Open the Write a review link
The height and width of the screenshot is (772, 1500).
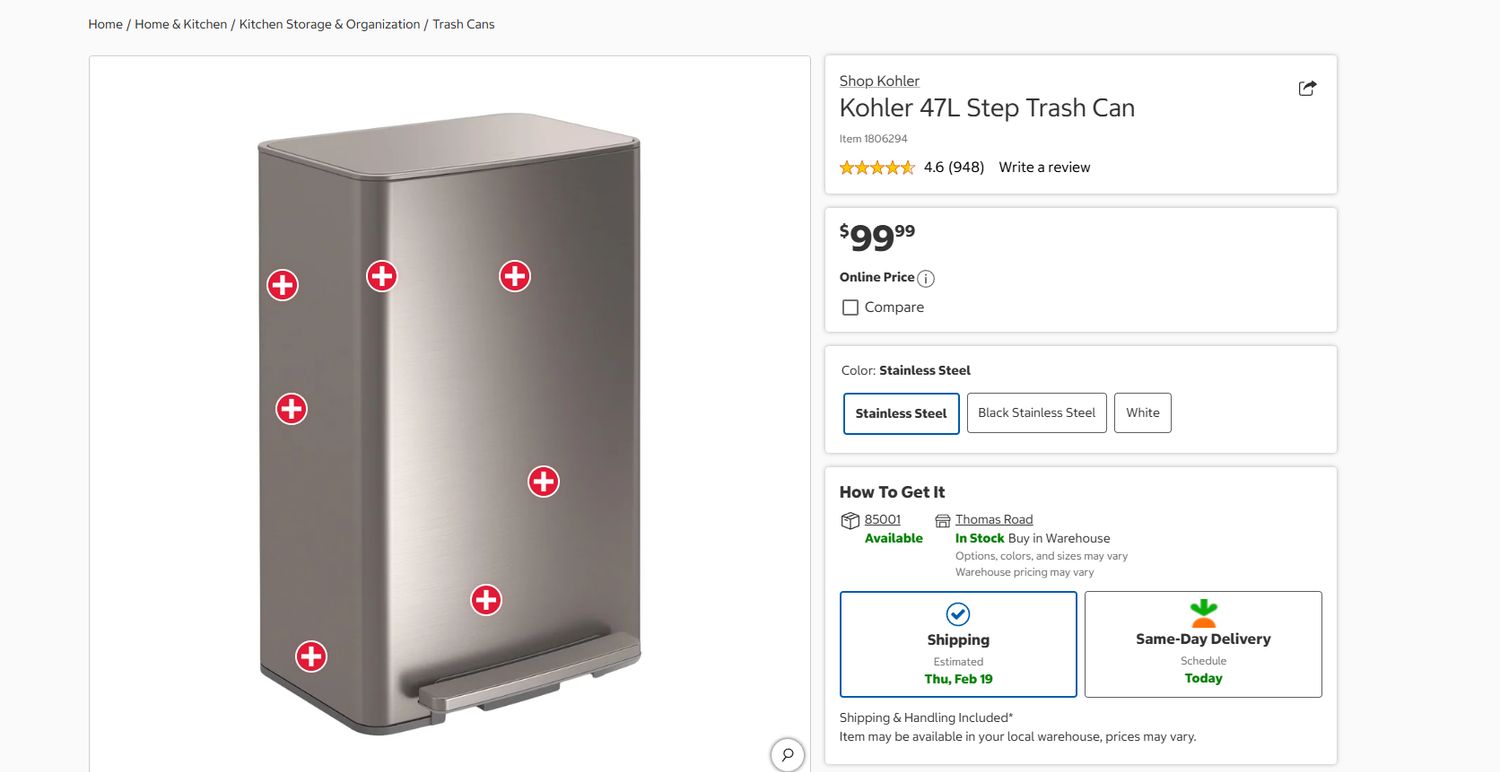point(1044,167)
